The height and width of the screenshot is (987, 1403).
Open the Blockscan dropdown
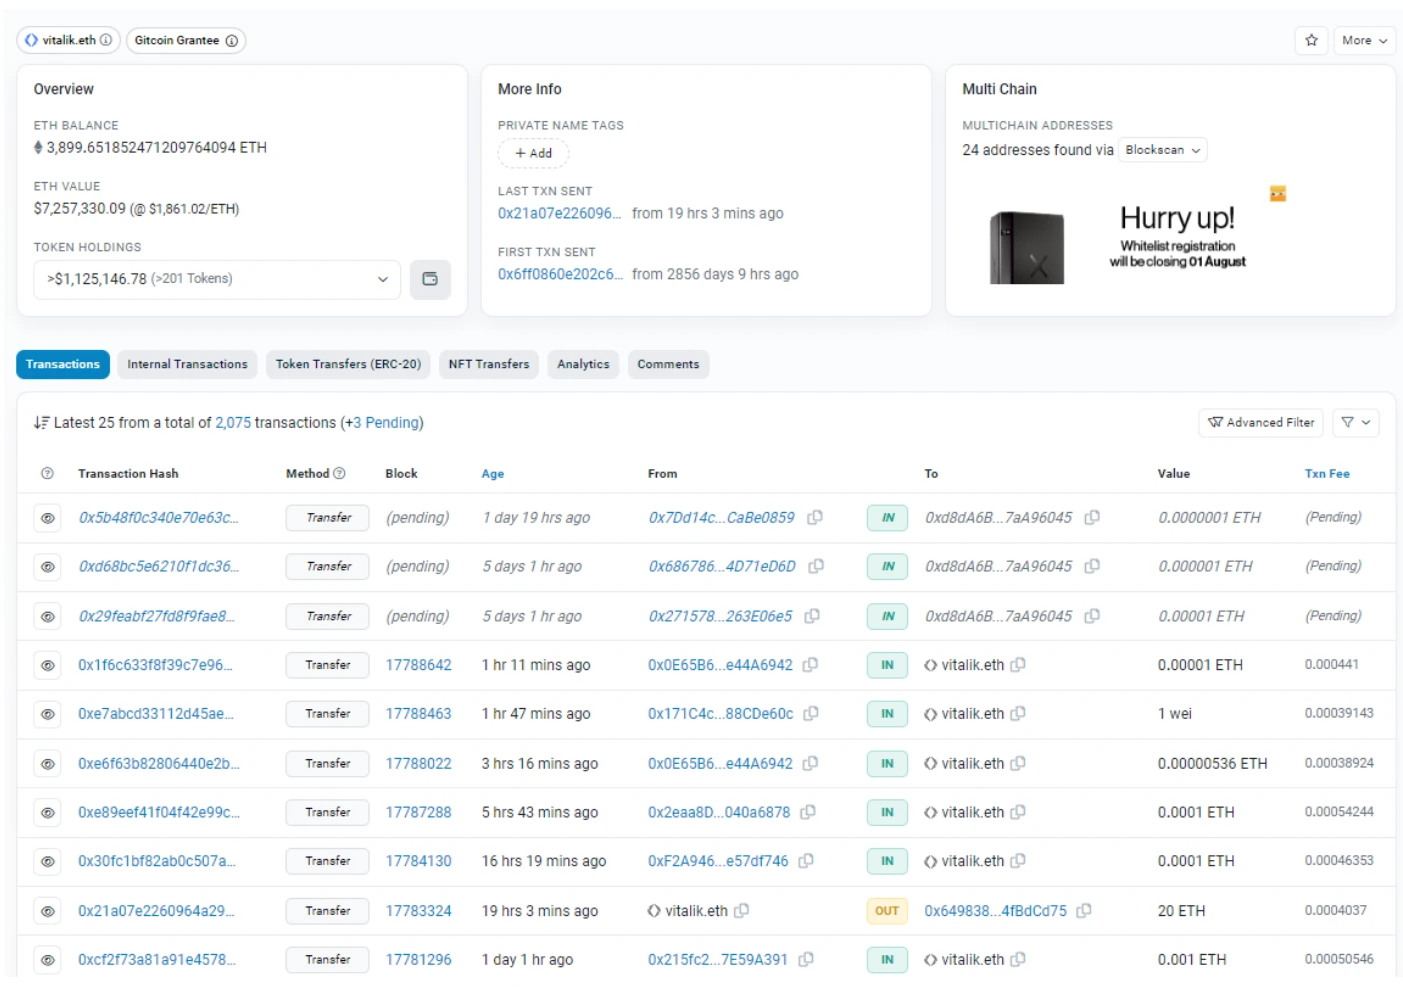click(1162, 150)
